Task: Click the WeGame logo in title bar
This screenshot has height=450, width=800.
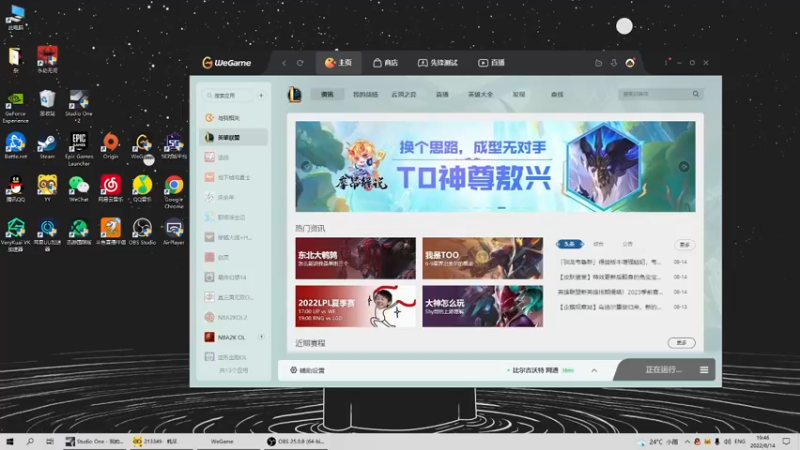Action: (x=227, y=63)
